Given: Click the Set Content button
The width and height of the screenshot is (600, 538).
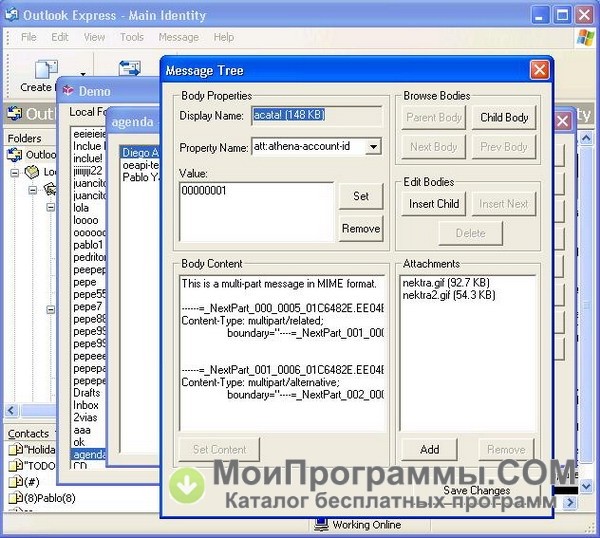Looking at the screenshot, I should pyautogui.click(x=219, y=450).
